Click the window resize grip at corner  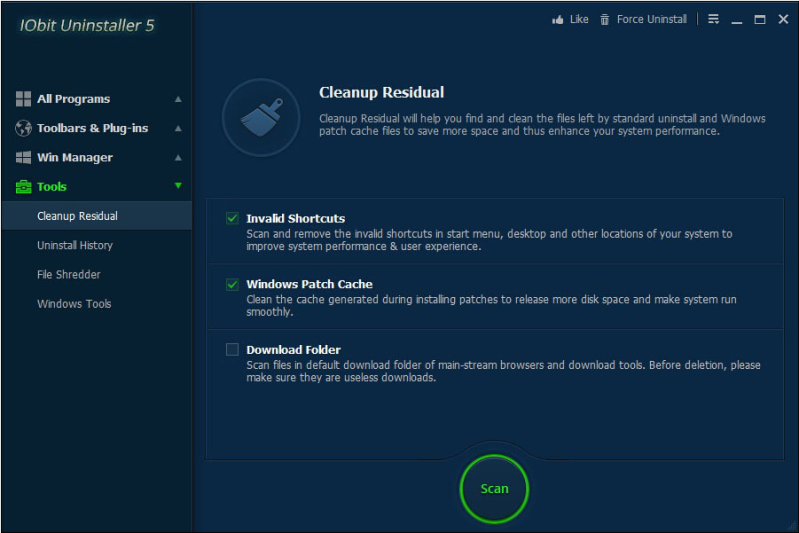coord(792,526)
